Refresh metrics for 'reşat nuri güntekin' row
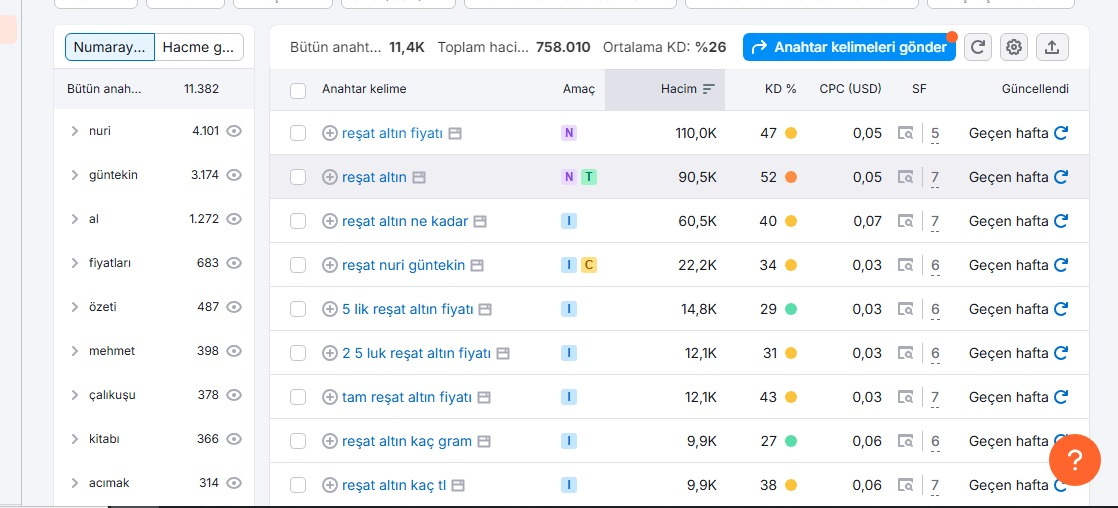The width and height of the screenshot is (1118, 508). coord(1061,265)
